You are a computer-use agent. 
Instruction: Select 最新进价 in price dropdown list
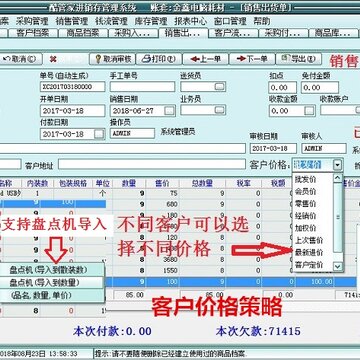coord(309,253)
